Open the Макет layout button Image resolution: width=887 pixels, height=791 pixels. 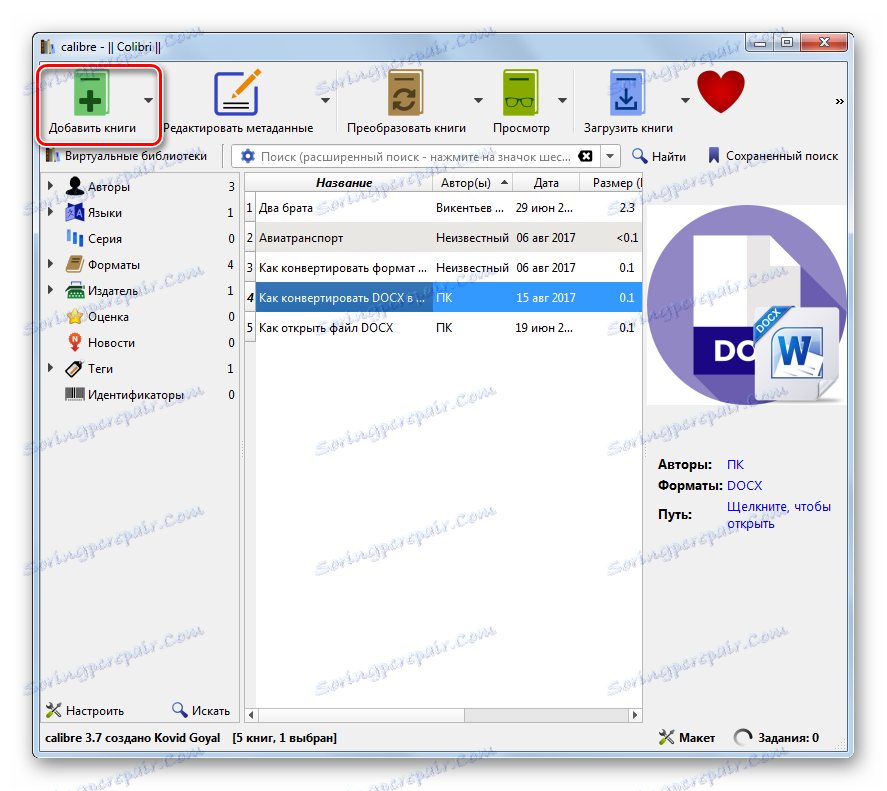(687, 738)
